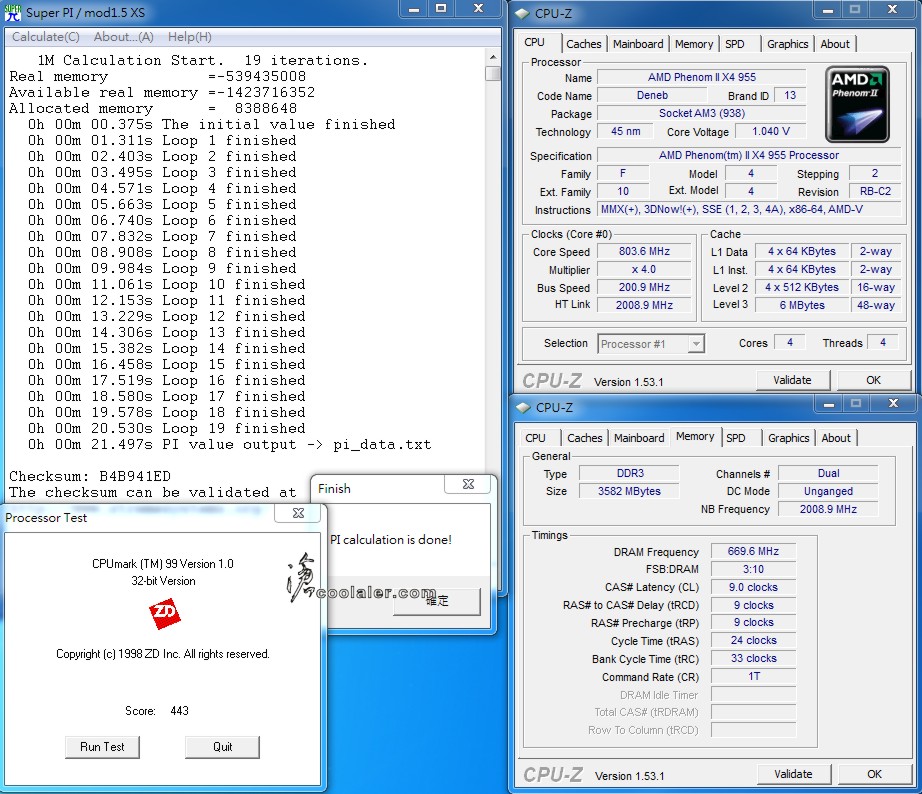Click the Technology value "45 nm"
This screenshot has width=922, height=794.
coord(625,131)
